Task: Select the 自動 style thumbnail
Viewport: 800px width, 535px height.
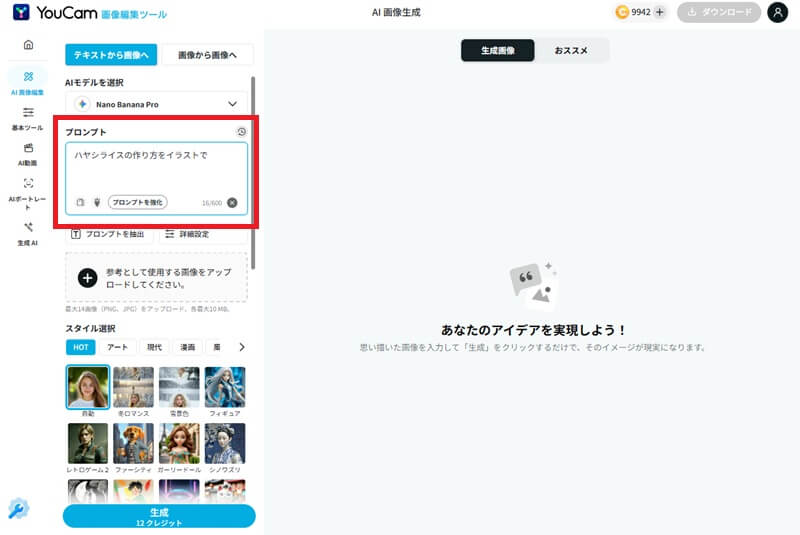Action: [x=88, y=387]
